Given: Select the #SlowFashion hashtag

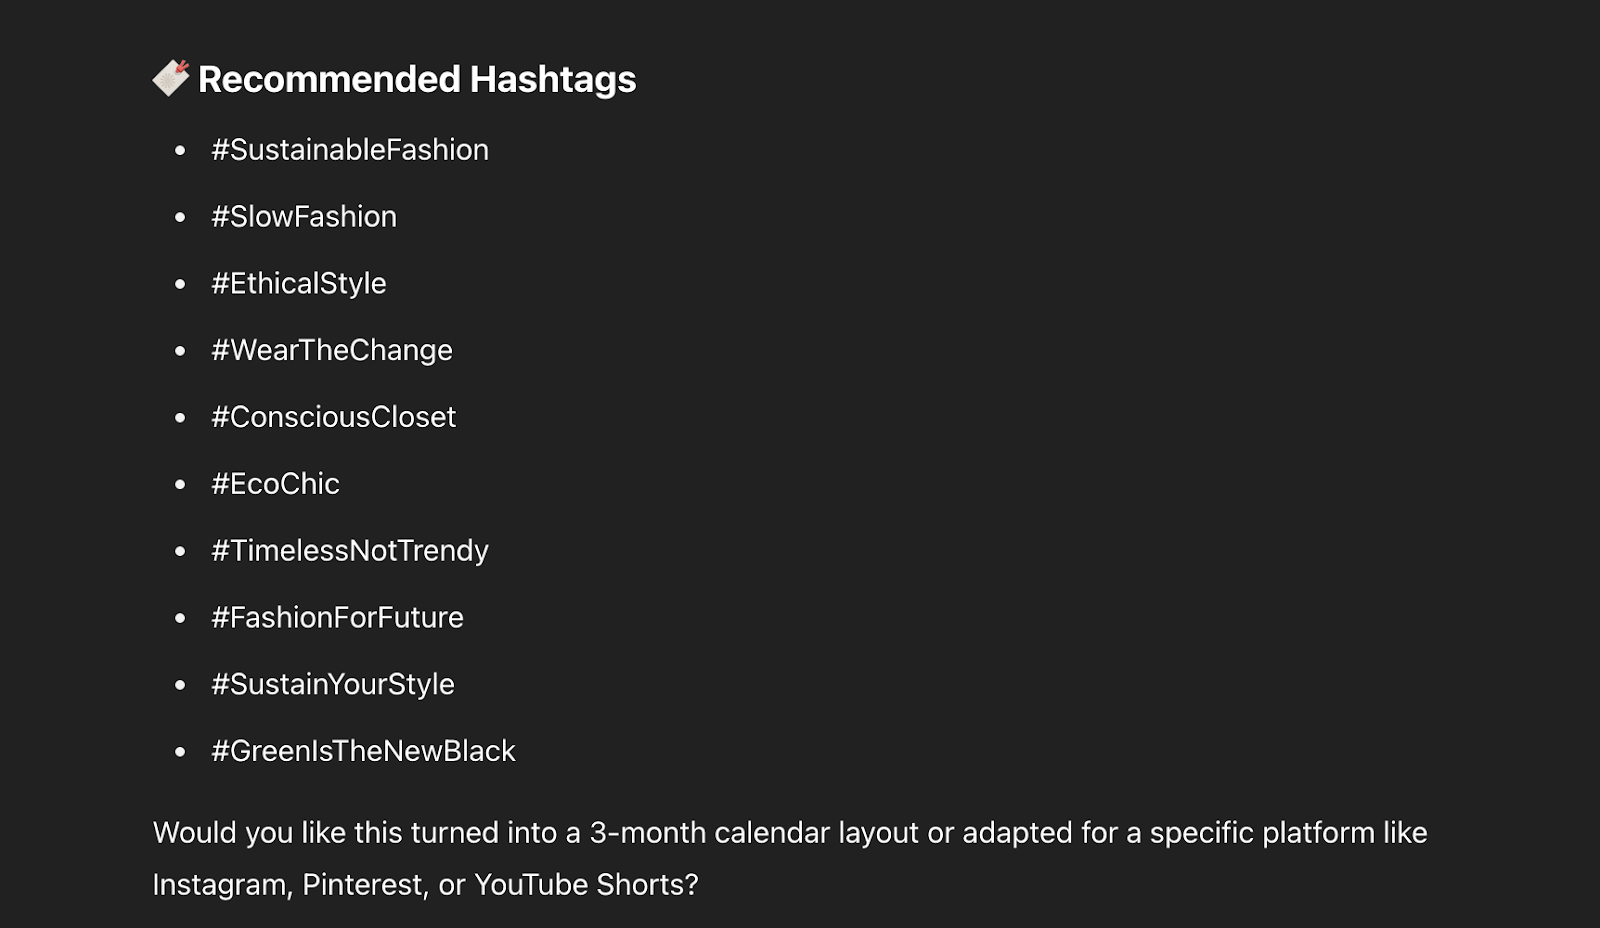Looking at the screenshot, I should (x=304, y=217).
